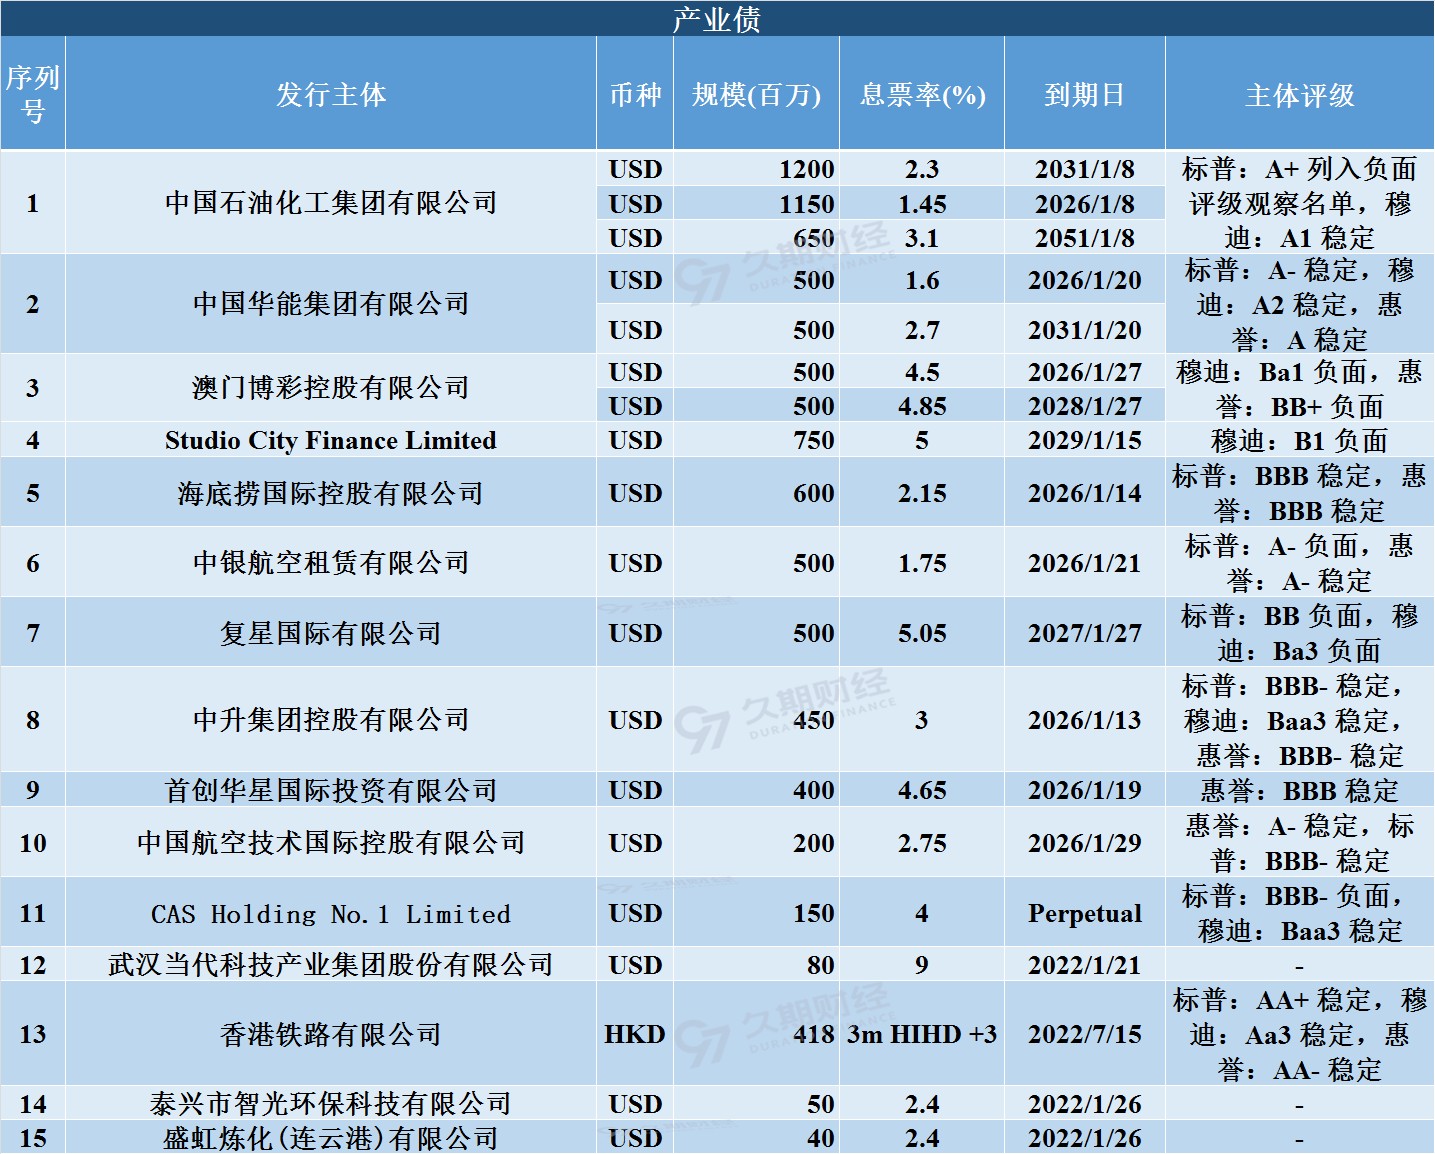Select sequence number 13 cell
1435x1154 pixels.
pyautogui.click(x=33, y=1034)
